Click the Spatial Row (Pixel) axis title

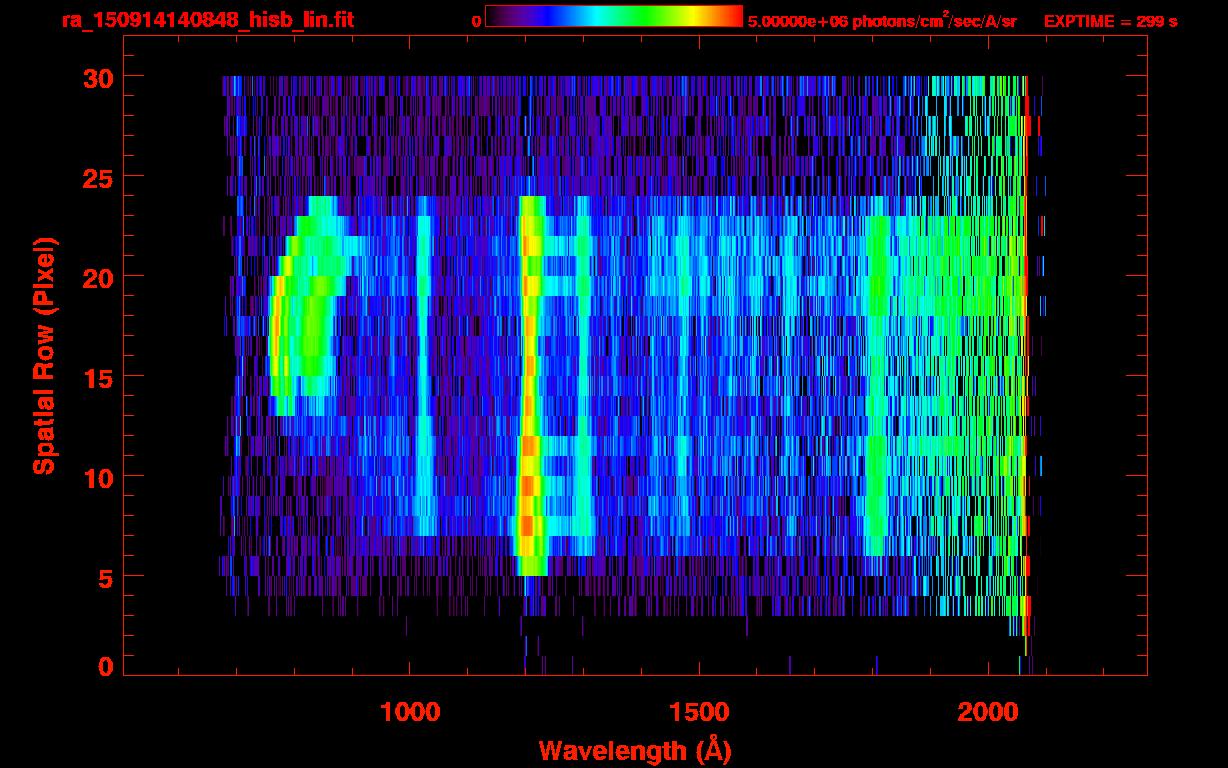pyautogui.click(x=44, y=356)
